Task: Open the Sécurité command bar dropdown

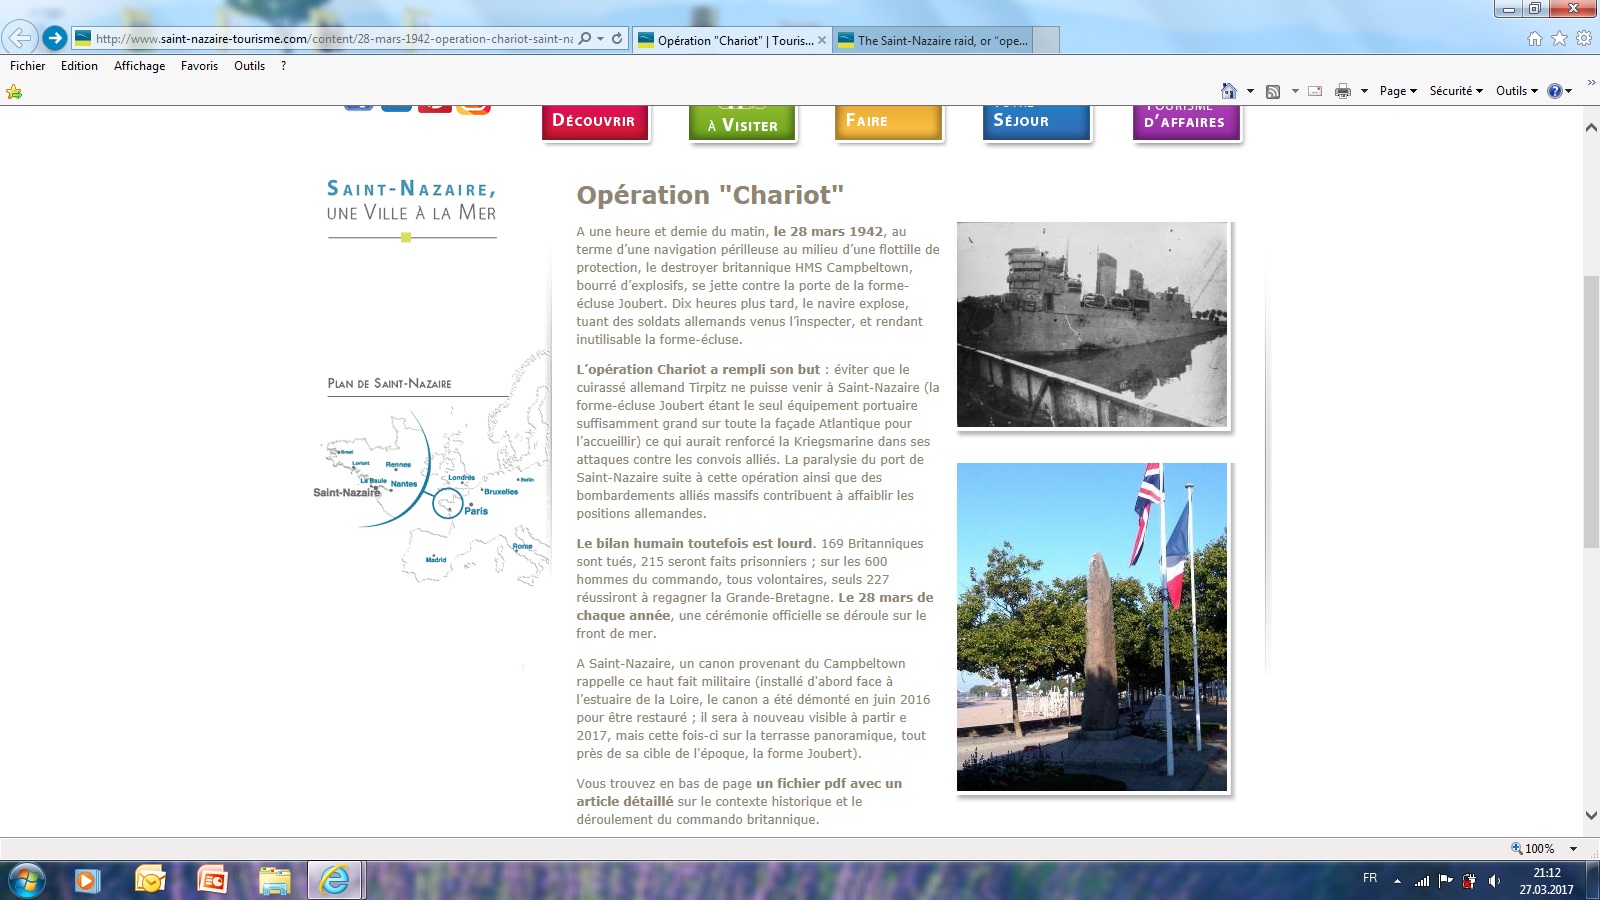Action: (1456, 91)
